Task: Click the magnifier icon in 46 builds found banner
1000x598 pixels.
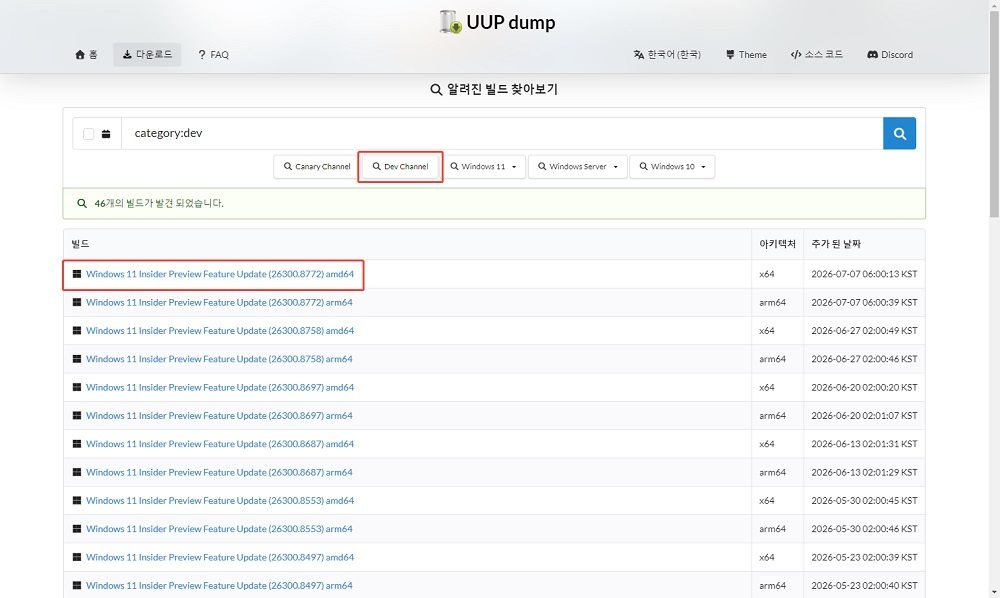Action: pos(82,203)
